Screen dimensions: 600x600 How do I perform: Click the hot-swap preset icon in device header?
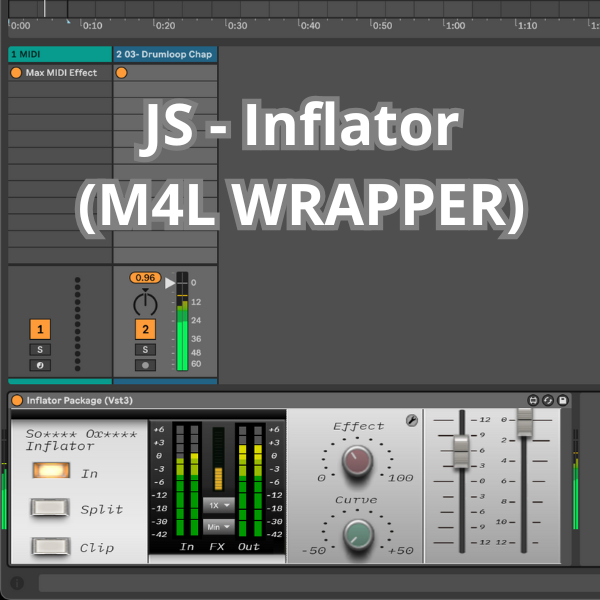pyautogui.click(x=548, y=400)
